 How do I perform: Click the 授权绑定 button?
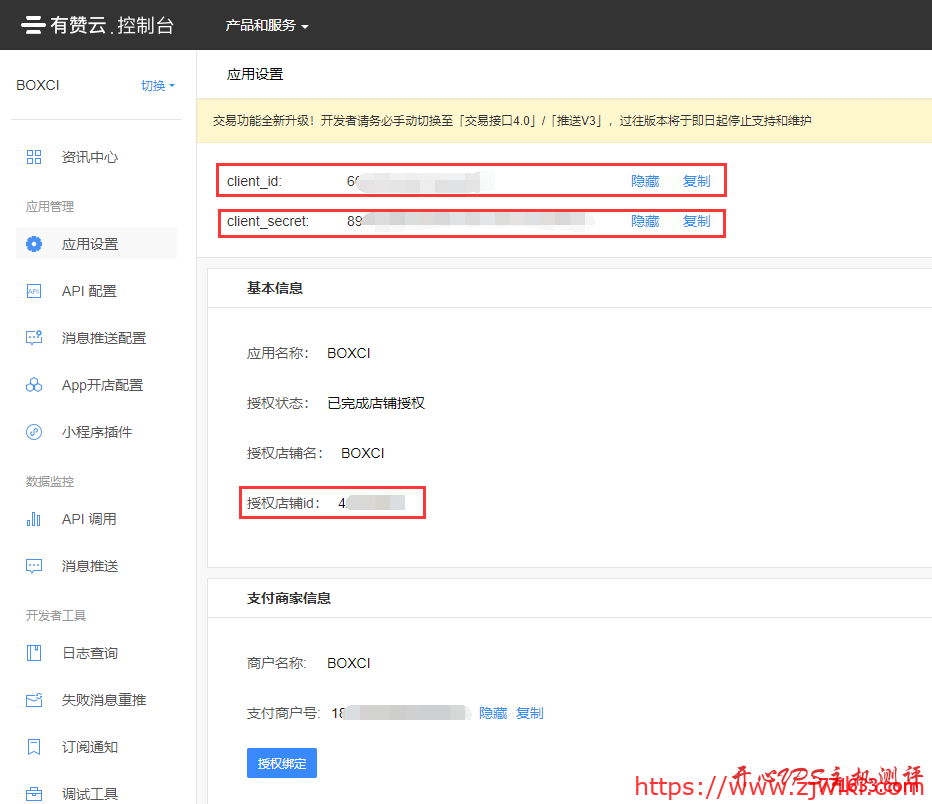(x=281, y=762)
